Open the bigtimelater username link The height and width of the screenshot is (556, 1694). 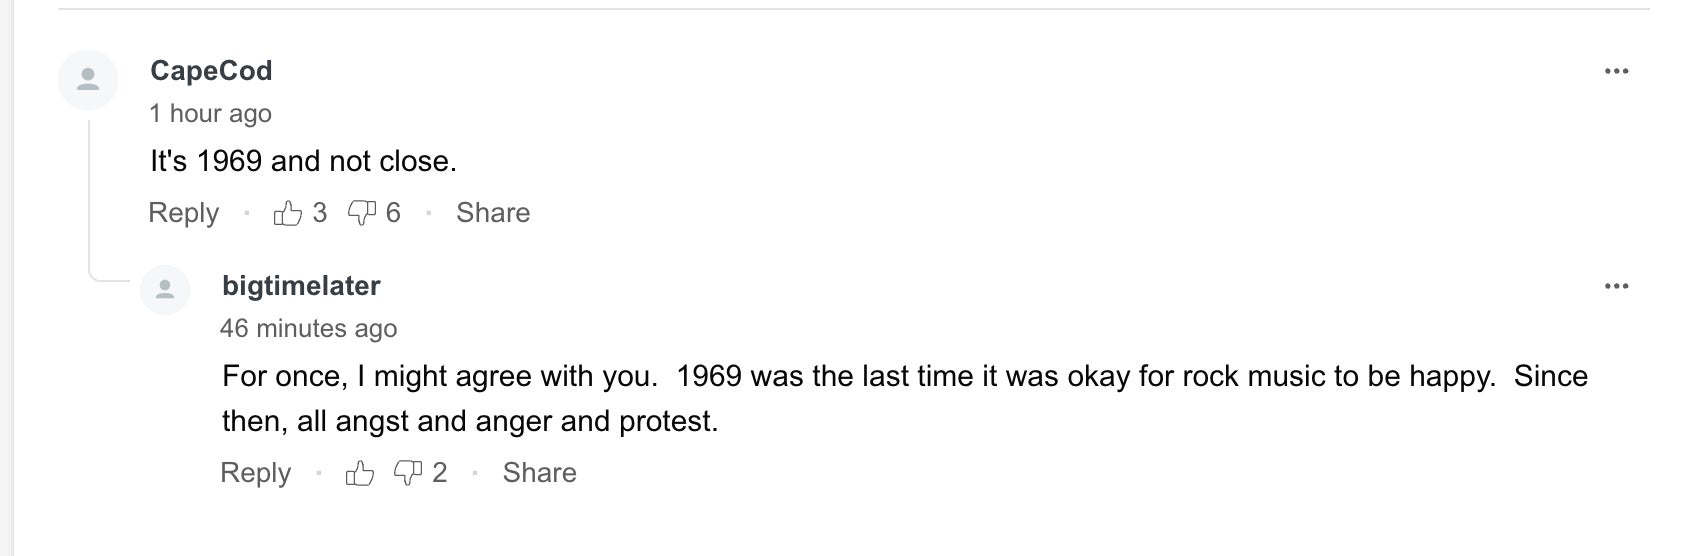click(x=301, y=286)
